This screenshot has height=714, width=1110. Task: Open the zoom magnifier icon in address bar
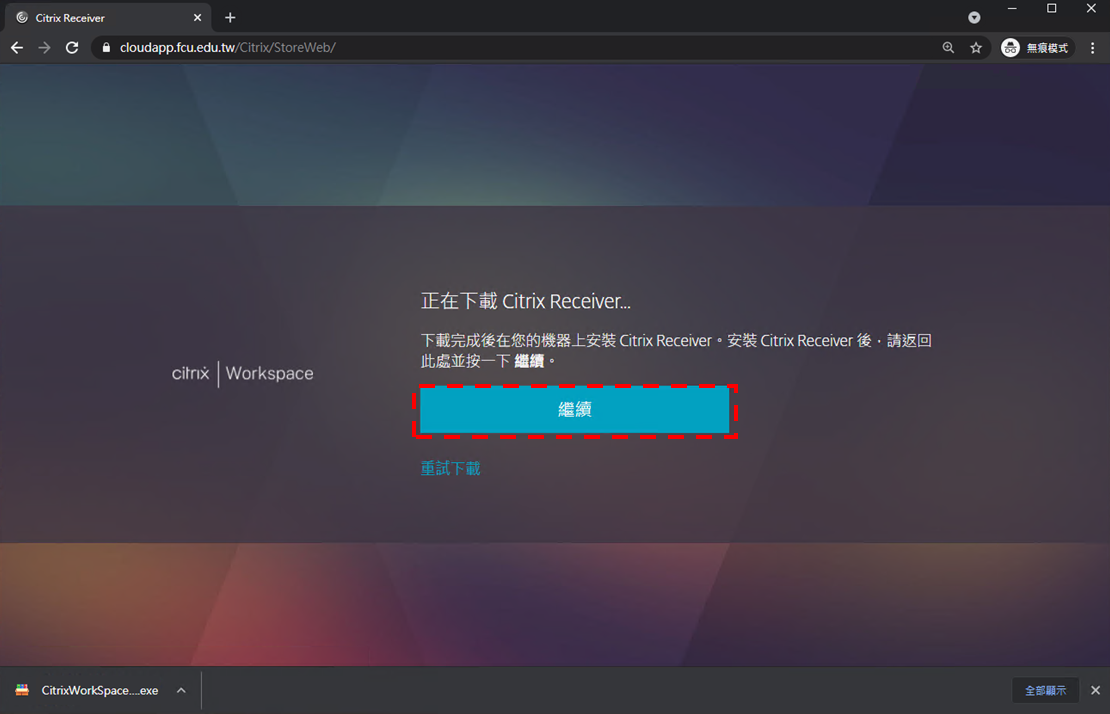pos(948,47)
